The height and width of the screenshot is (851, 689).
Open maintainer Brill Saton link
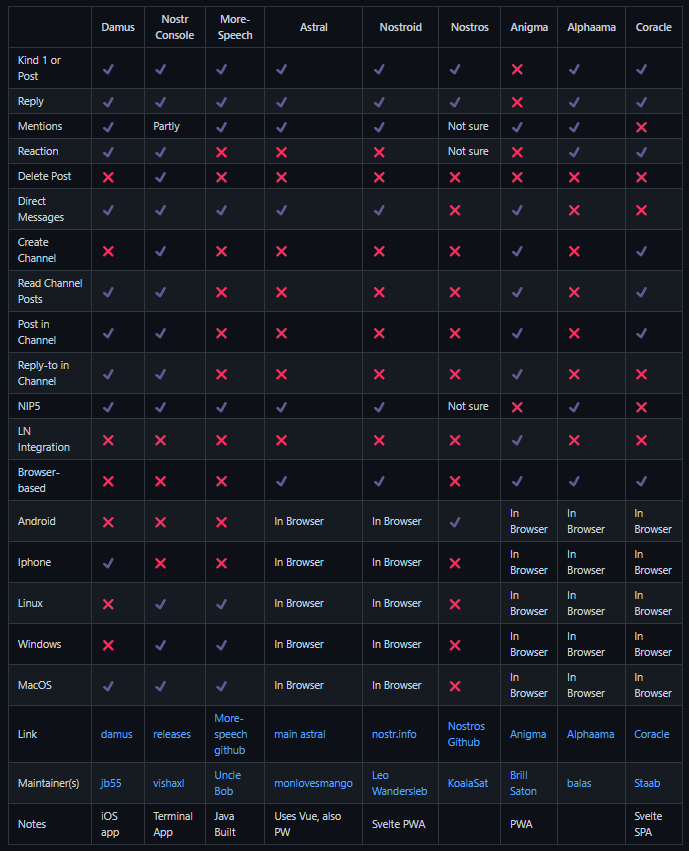(x=523, y=783)
